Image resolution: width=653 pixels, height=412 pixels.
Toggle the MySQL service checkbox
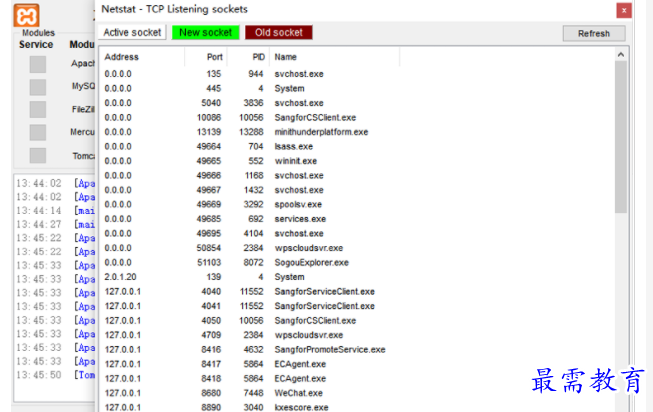point(38,87)
